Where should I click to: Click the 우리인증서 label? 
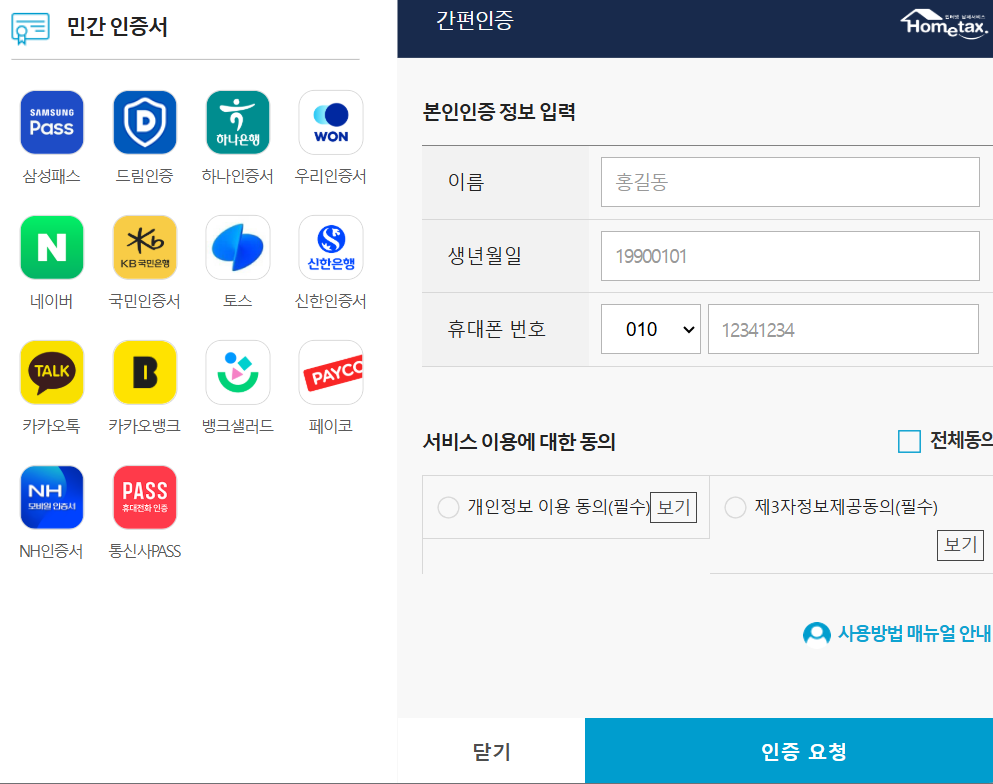(331, 176)
